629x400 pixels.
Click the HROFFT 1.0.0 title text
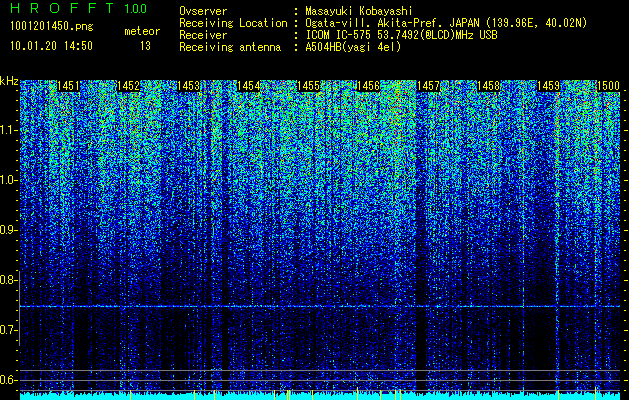tap(79, 8)
